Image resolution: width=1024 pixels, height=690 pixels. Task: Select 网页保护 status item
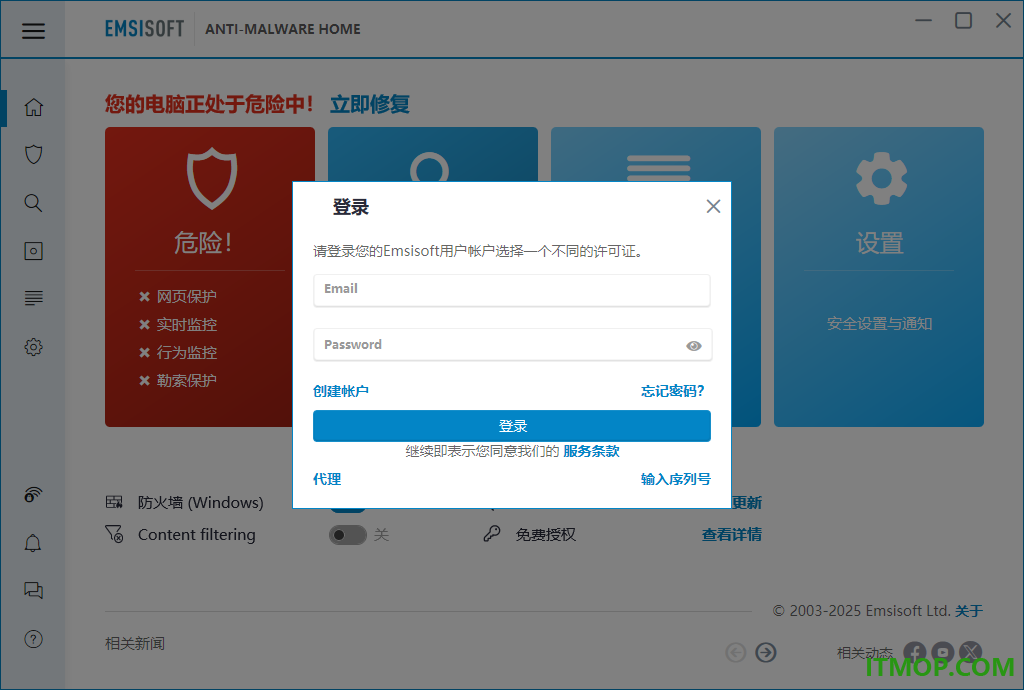(178, 297)
